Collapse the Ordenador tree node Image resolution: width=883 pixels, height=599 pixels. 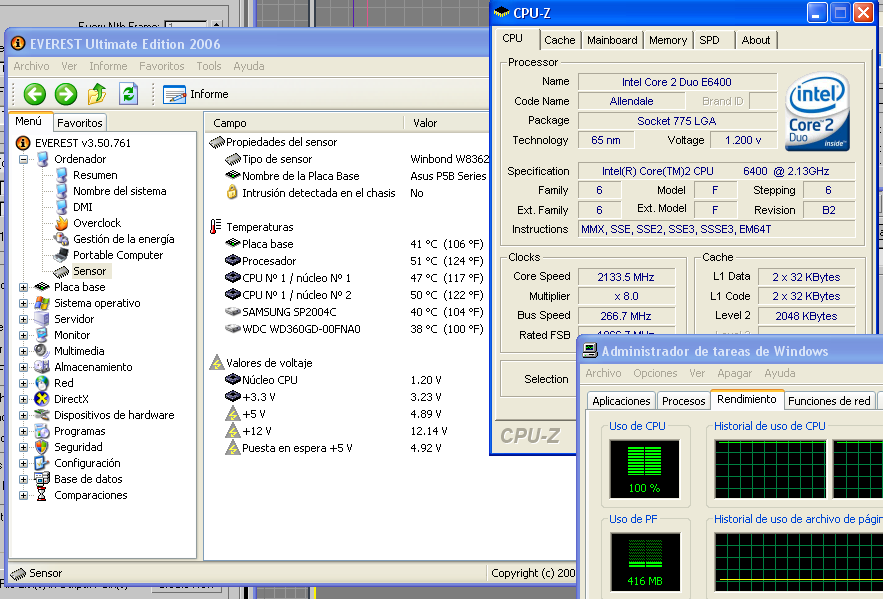pos(23,159)
